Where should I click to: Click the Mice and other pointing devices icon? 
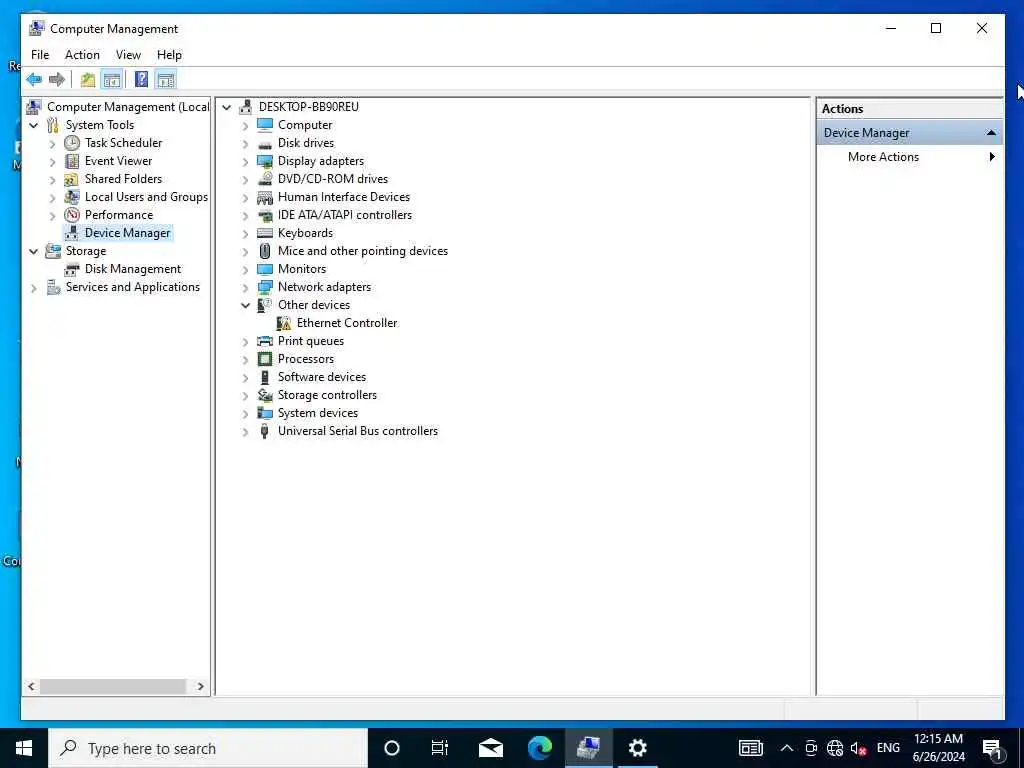point(264,251)
